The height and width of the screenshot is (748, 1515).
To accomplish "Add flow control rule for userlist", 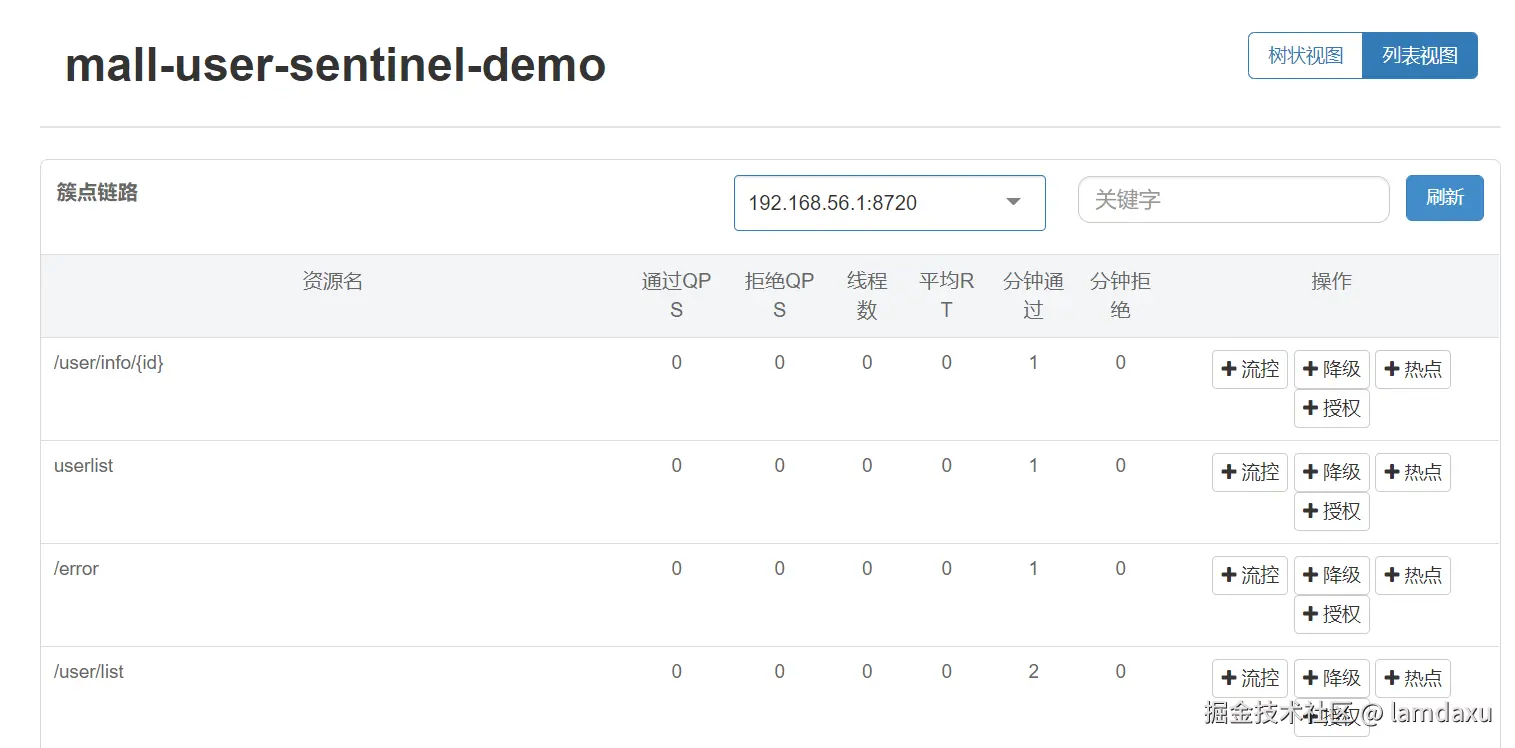I will (x=1249, y=473).
